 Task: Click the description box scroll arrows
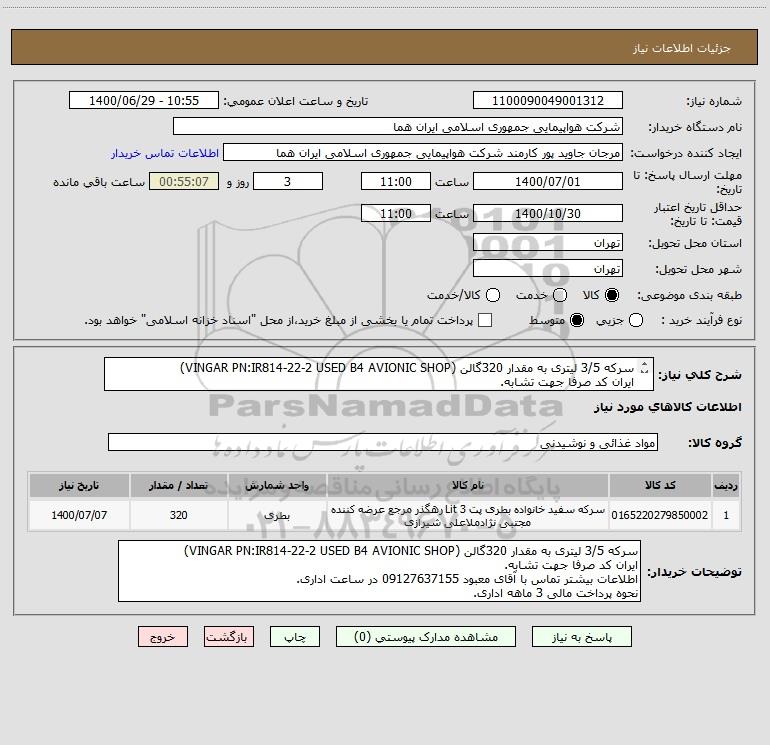point(645,367)
